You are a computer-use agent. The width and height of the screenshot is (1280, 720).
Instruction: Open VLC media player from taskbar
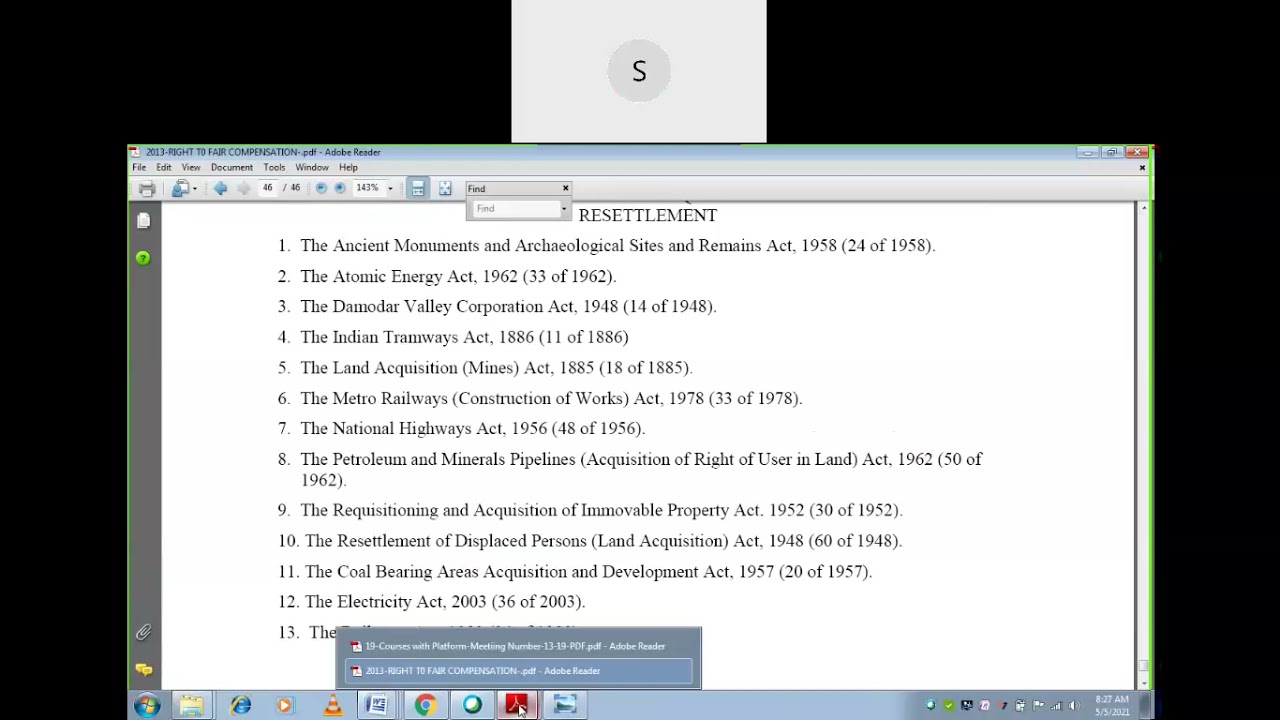[x=332, y=706]
